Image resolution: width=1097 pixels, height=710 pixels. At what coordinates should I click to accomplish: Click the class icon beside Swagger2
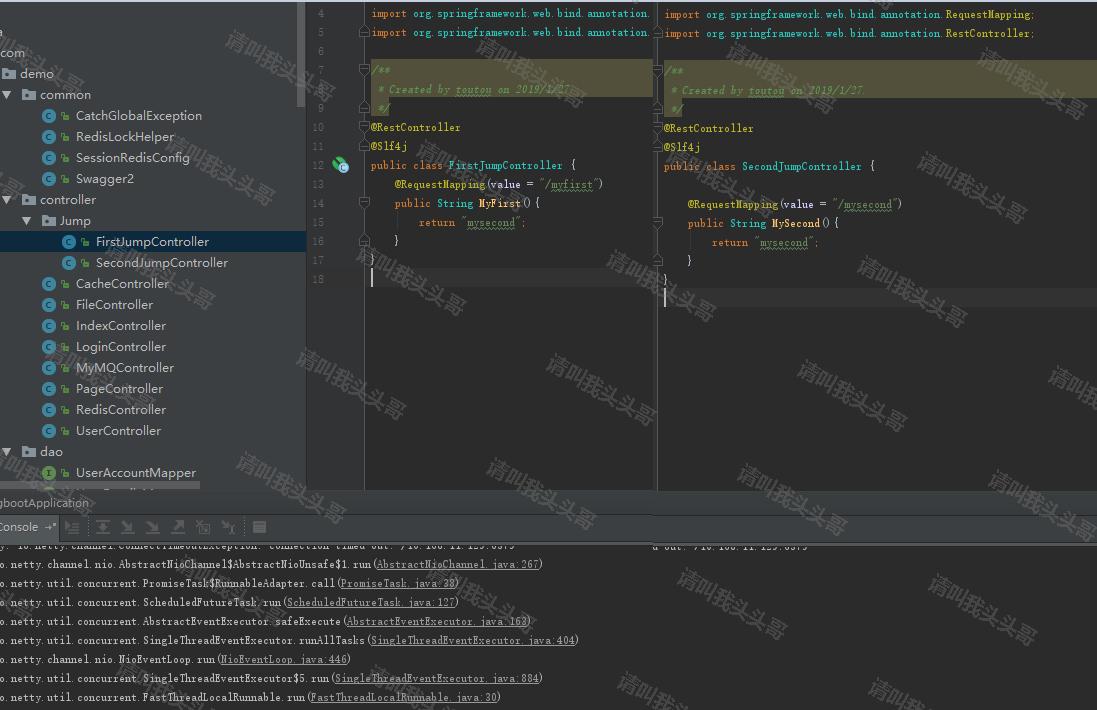(48, 179)
